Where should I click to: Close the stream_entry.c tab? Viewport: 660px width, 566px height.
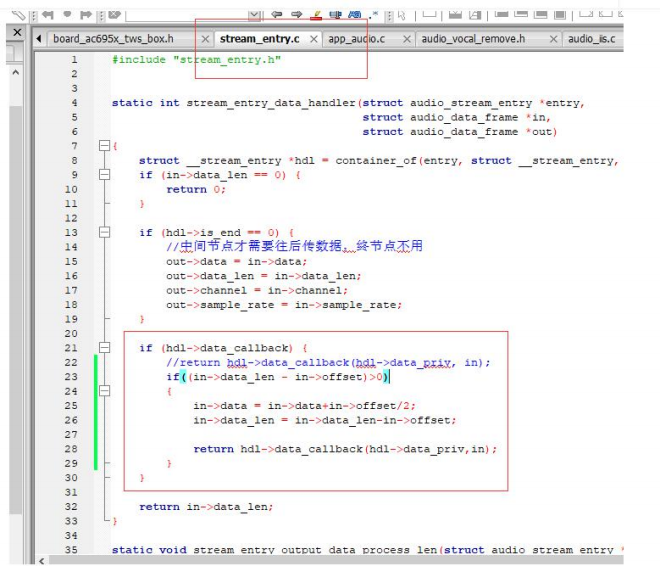314,39
